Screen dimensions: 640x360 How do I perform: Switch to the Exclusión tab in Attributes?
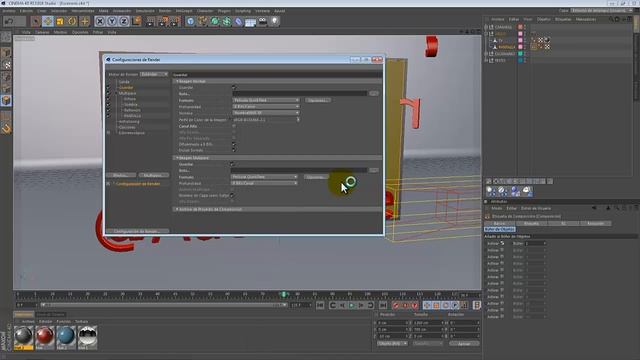point(596,223)
